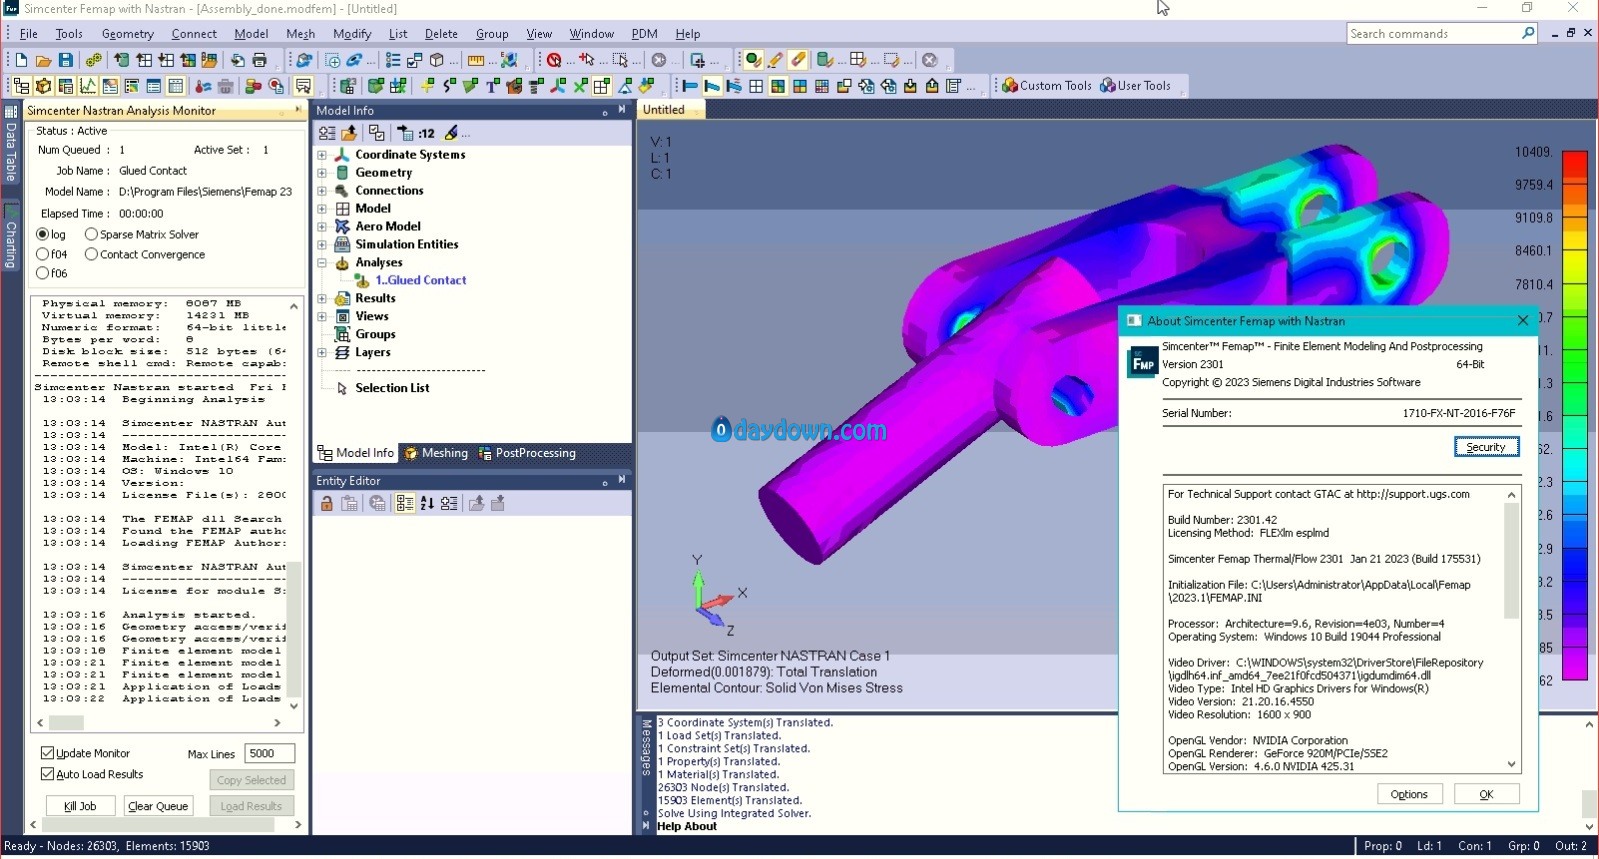Click the lock icon in Entity Editor

(327, 504)
